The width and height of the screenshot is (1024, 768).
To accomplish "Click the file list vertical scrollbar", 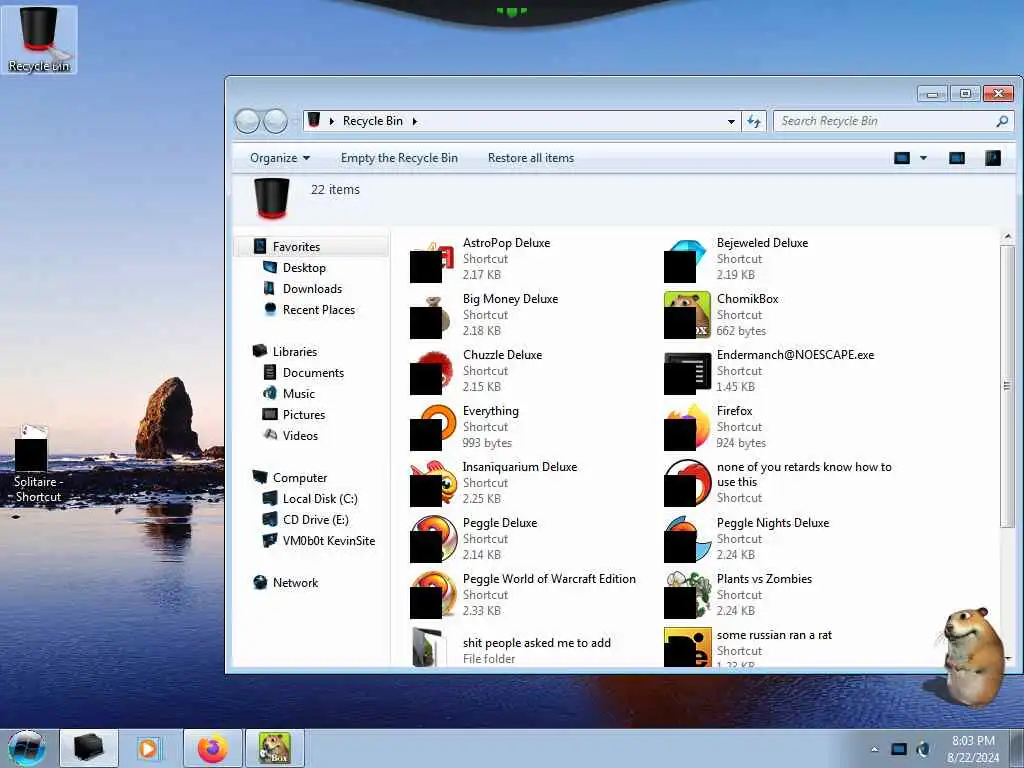I will click(x=1007, y=385).
